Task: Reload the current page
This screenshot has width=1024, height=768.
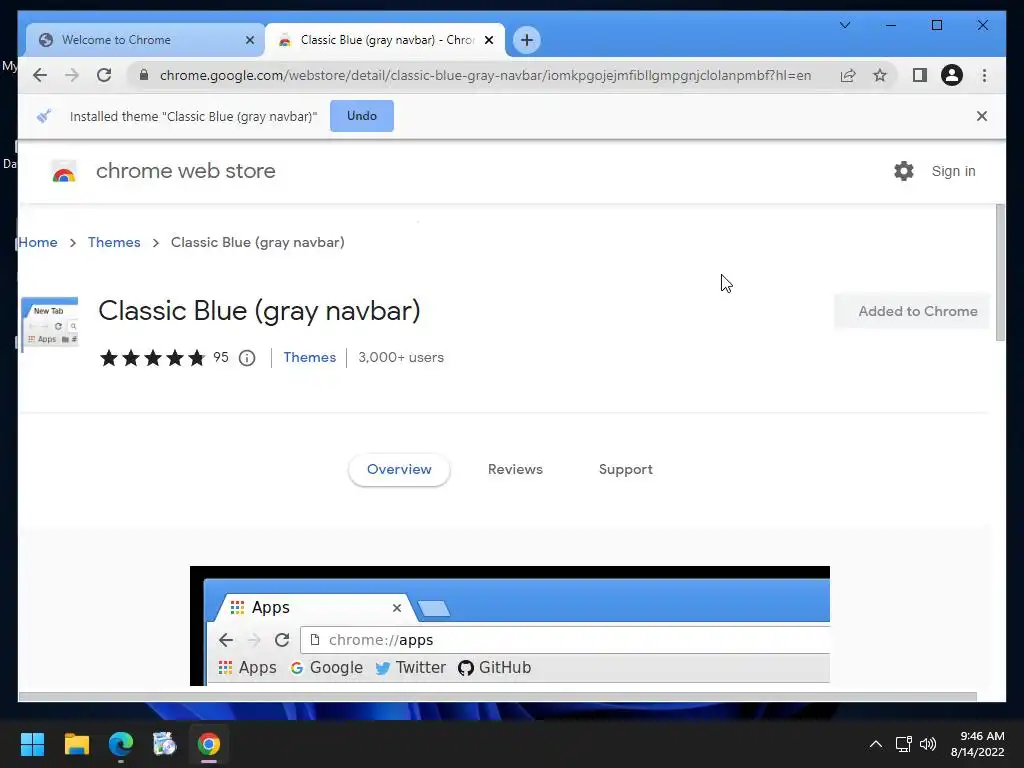Action: coord(104,75)
